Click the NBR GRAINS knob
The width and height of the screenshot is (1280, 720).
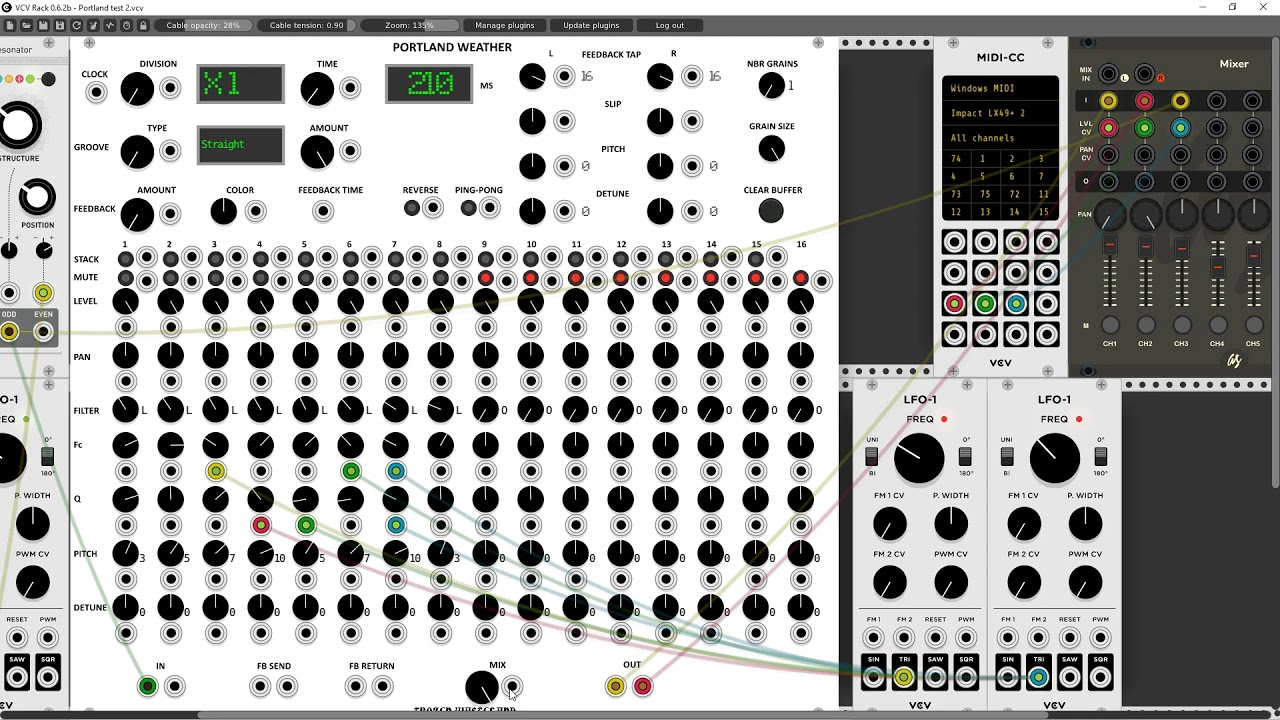771,87
